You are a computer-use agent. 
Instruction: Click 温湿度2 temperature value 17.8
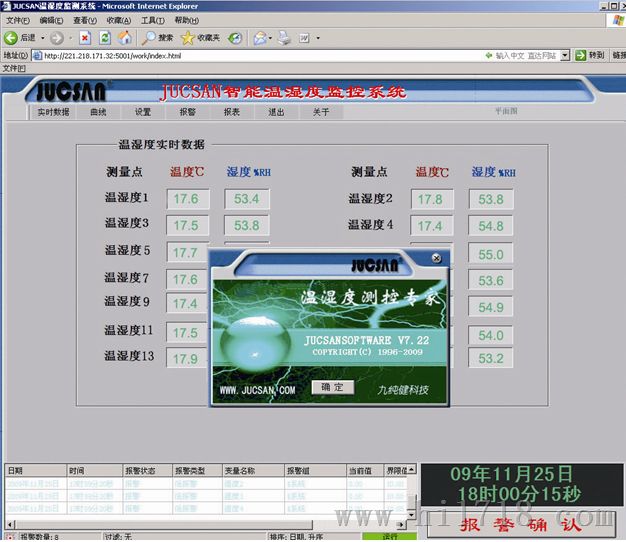tap(432, 199)
